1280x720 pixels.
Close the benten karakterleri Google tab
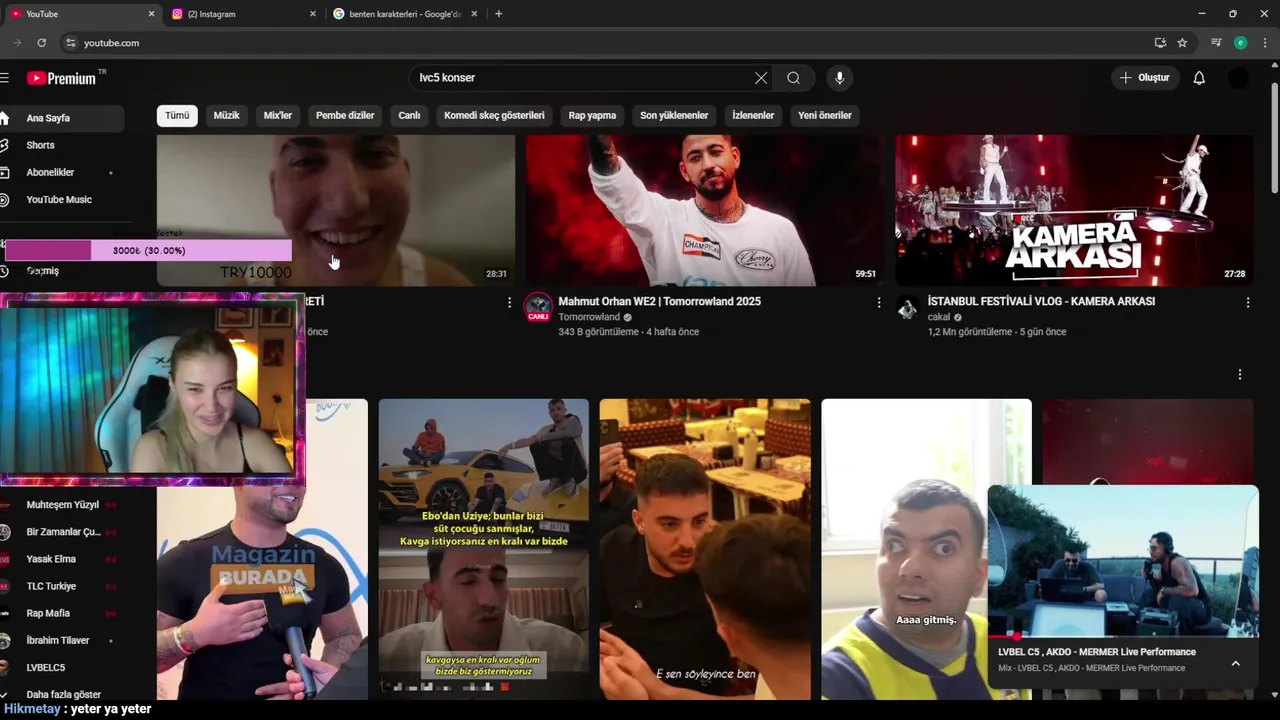(x=474, y=14)
